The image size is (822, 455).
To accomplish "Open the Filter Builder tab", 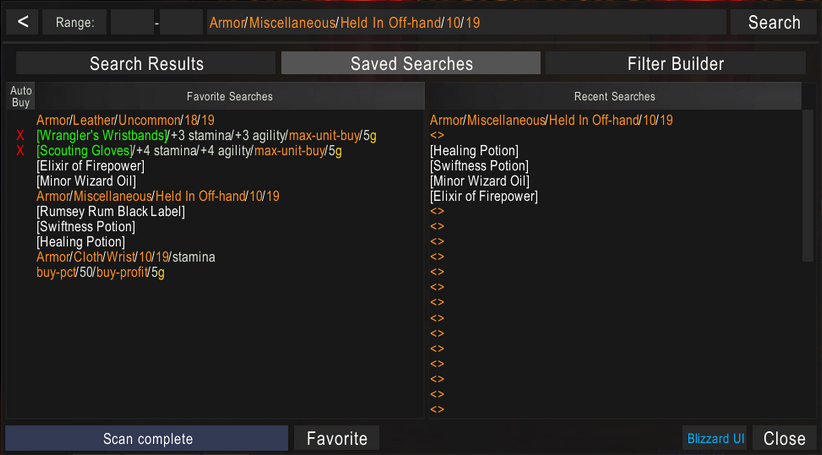I will tap(675, 64).
